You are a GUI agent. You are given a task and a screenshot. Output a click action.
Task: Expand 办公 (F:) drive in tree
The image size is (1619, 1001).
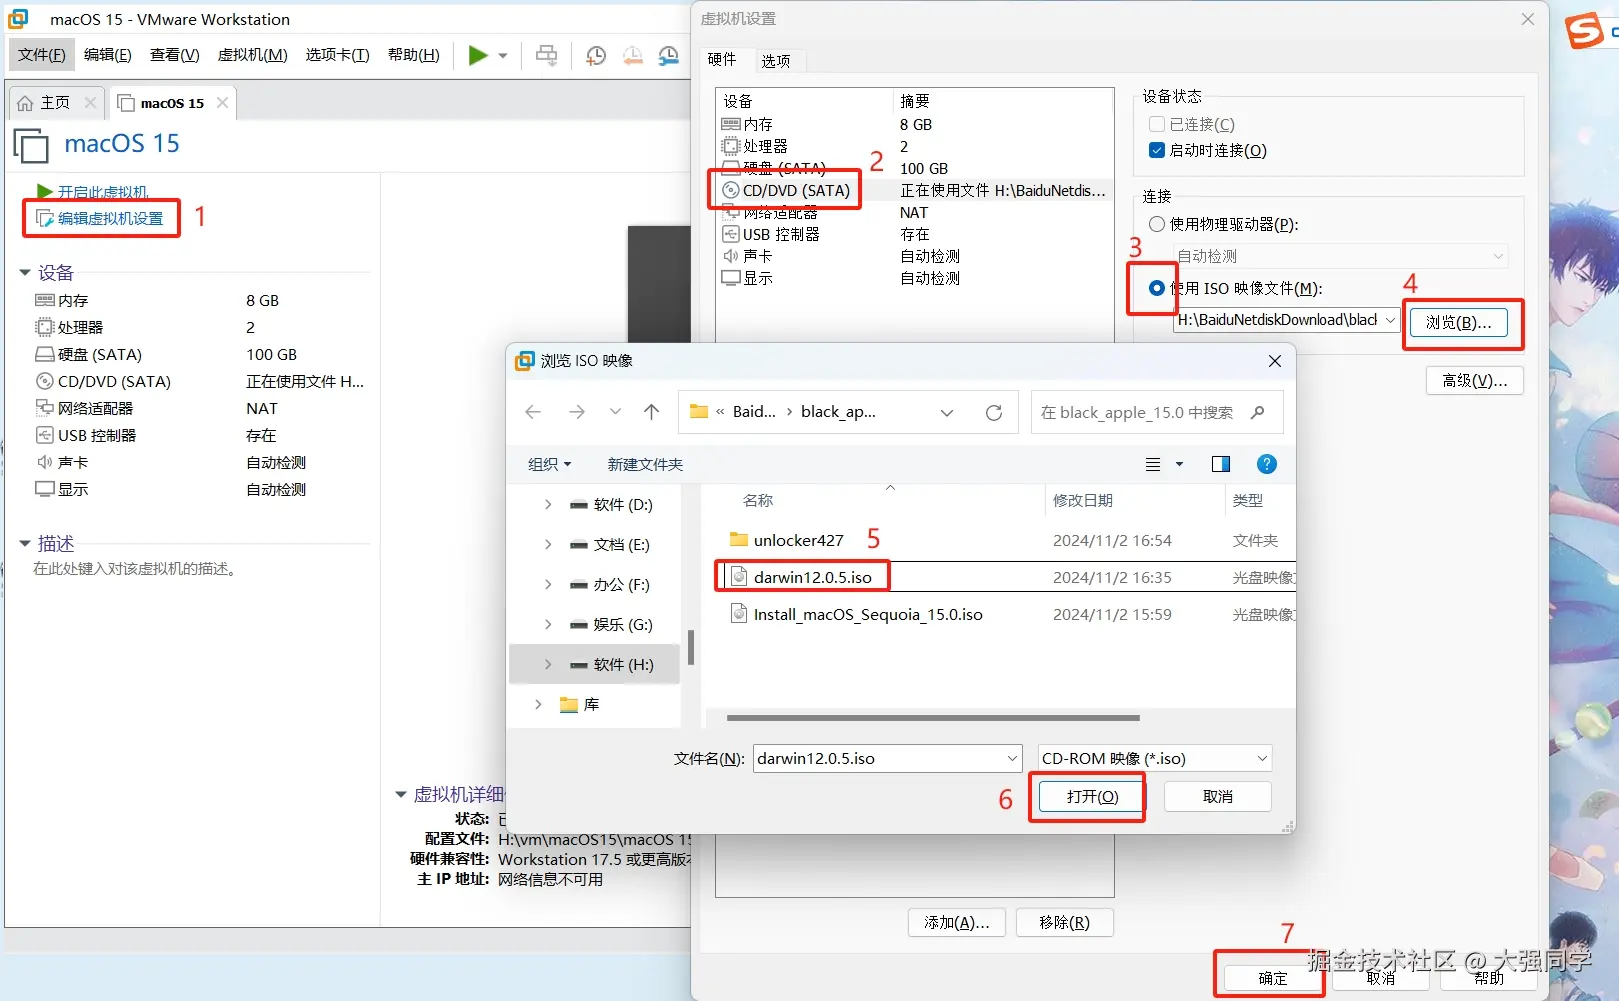[547, 585]
